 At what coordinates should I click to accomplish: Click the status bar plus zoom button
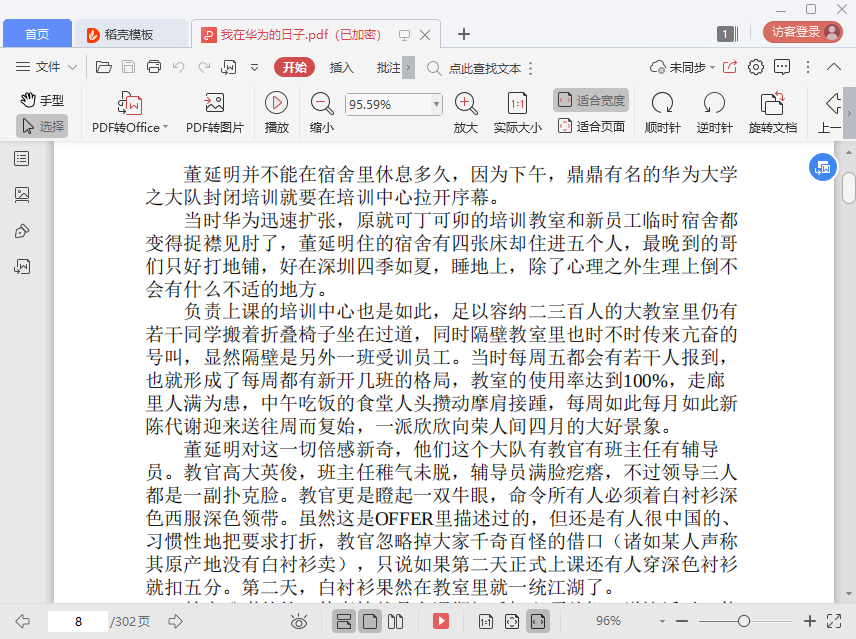point(810,621)
